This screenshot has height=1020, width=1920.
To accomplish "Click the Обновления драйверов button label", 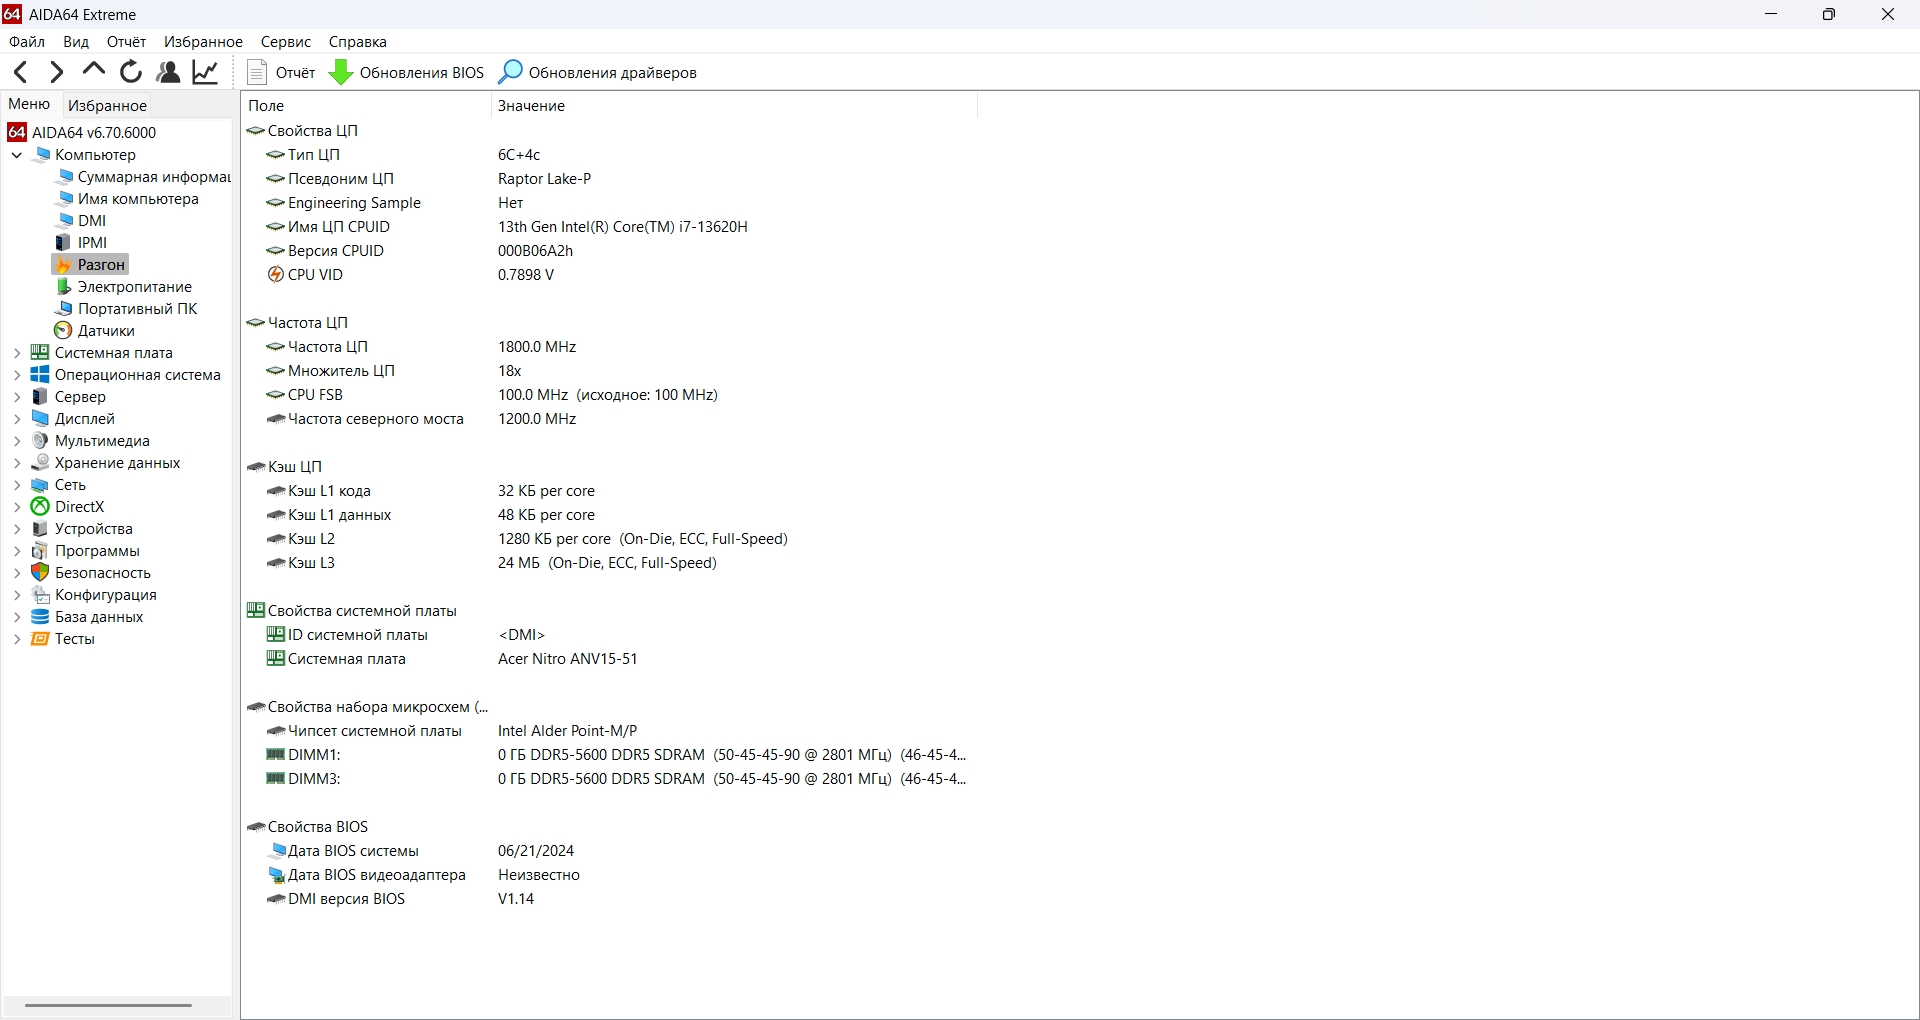I will pyautogui.click(x=613, y=73).
